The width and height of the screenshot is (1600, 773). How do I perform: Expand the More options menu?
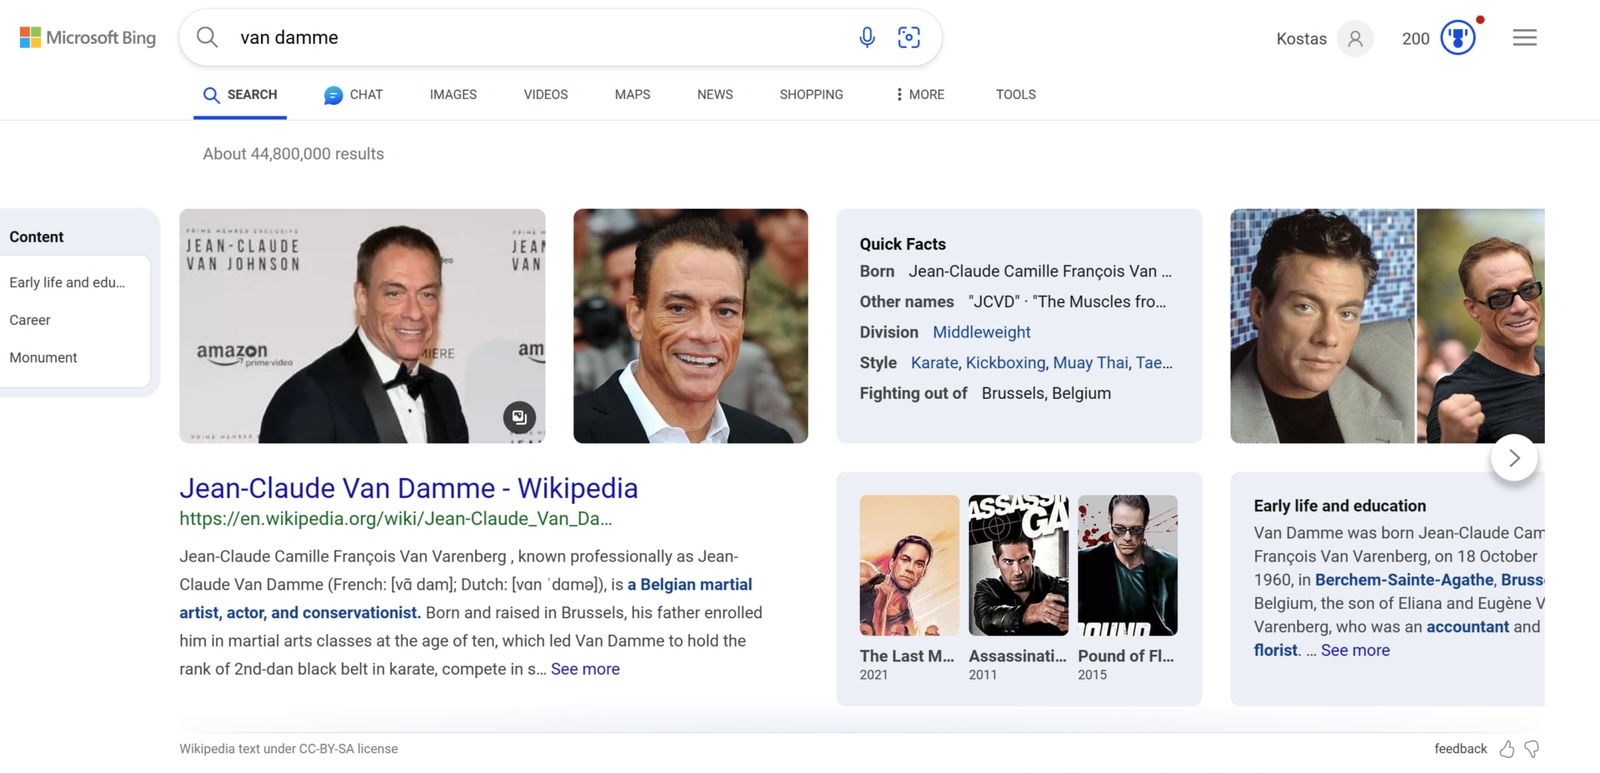pos(920,95)
